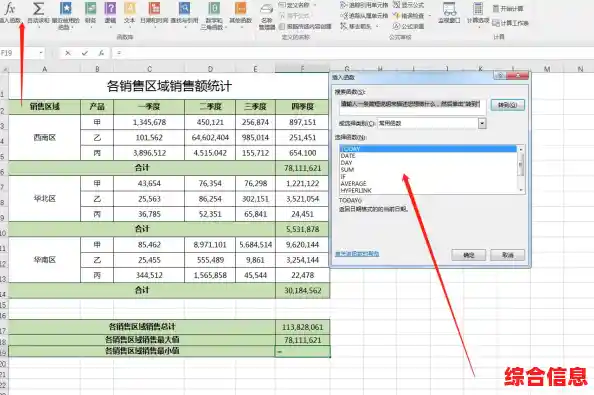This screenshot has height=395, width=594.
Task: Click into the formula bar input
Action: (352, 53)
